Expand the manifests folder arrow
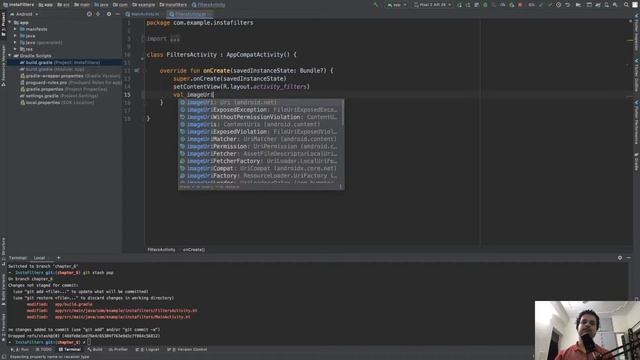Image resolution: width=640 pixels, height=360 pixels. pos(16,29)
